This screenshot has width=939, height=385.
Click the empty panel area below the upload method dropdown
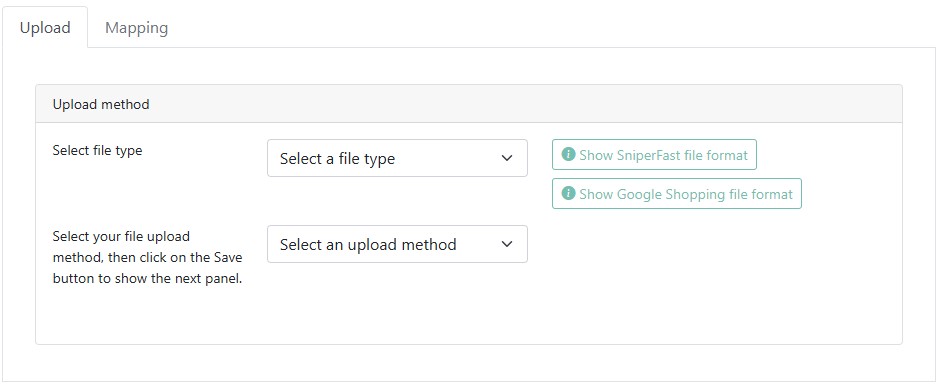(x=469, y=305)
